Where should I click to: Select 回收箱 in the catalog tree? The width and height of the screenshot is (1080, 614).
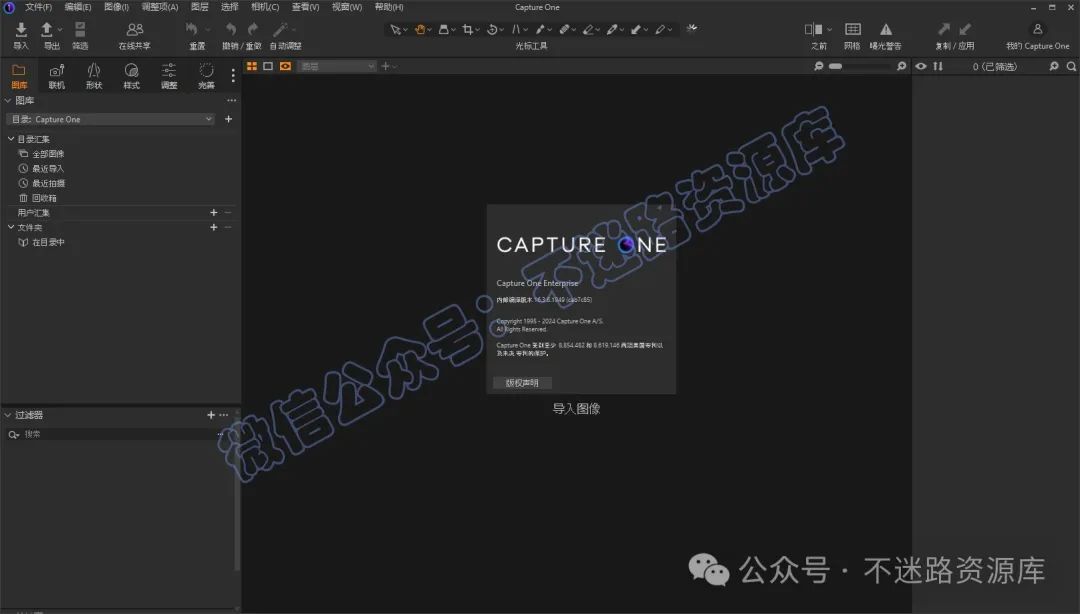coord(44,198)
